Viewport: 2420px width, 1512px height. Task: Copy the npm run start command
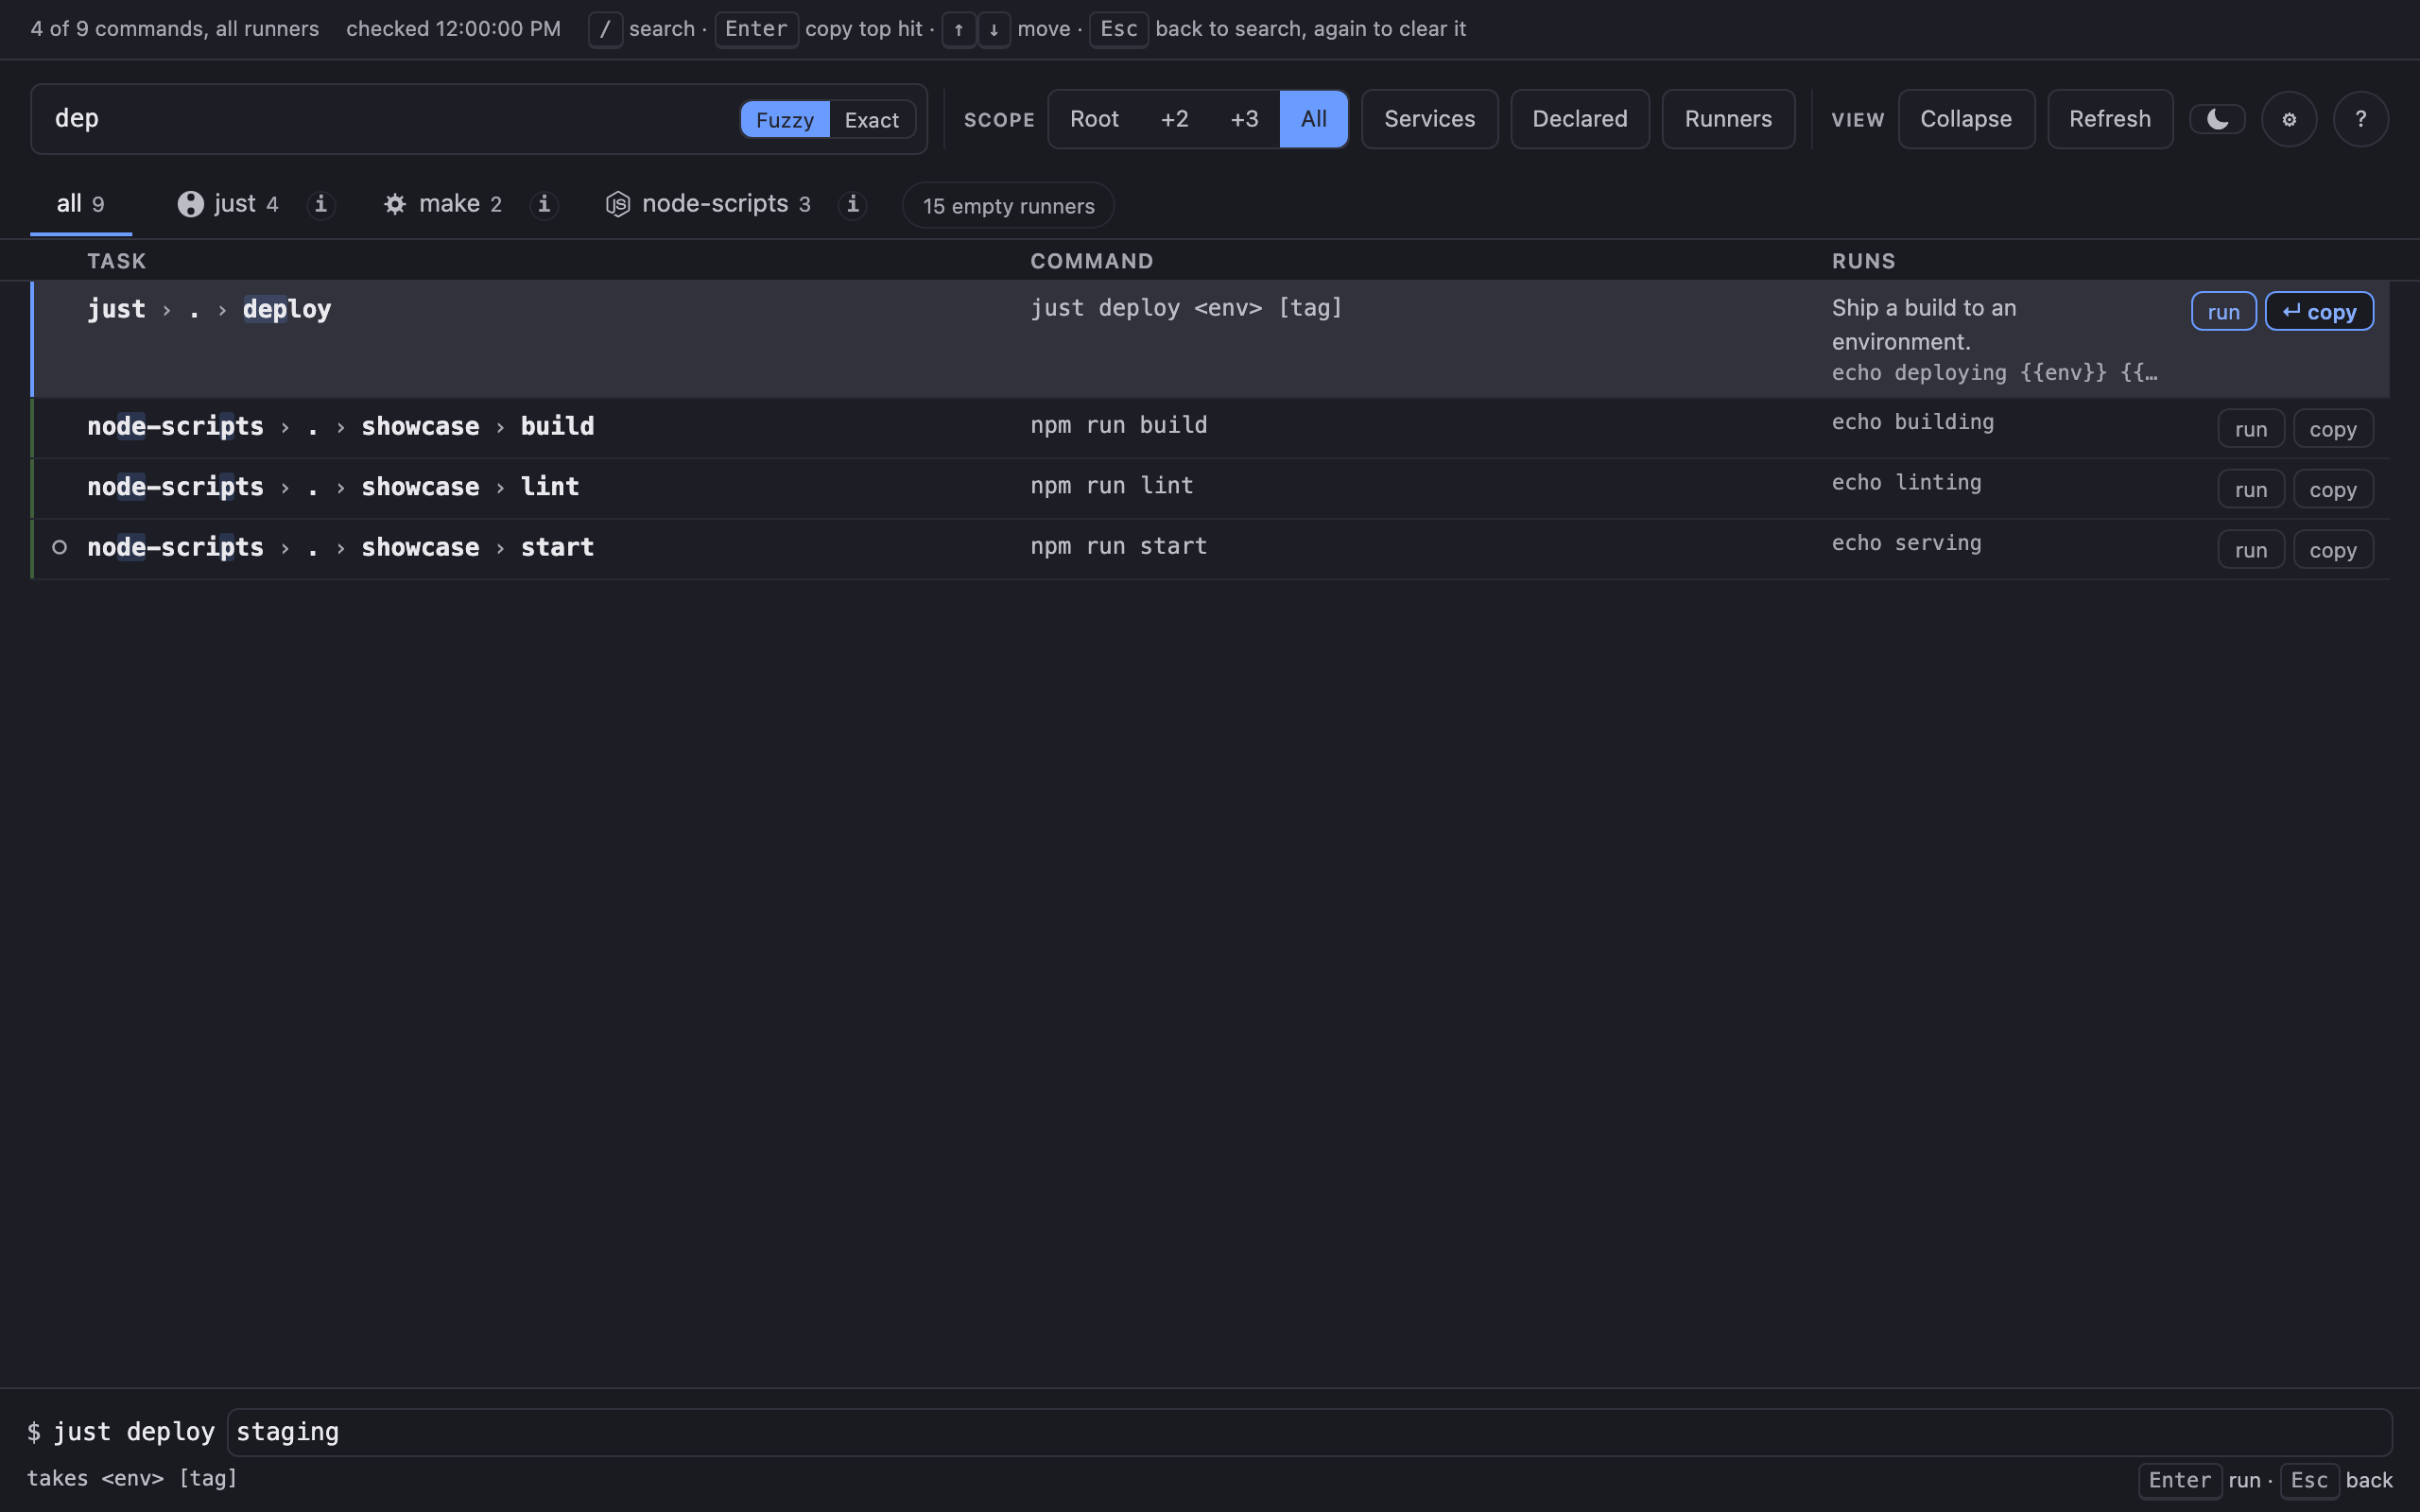tap(2332, 550)
